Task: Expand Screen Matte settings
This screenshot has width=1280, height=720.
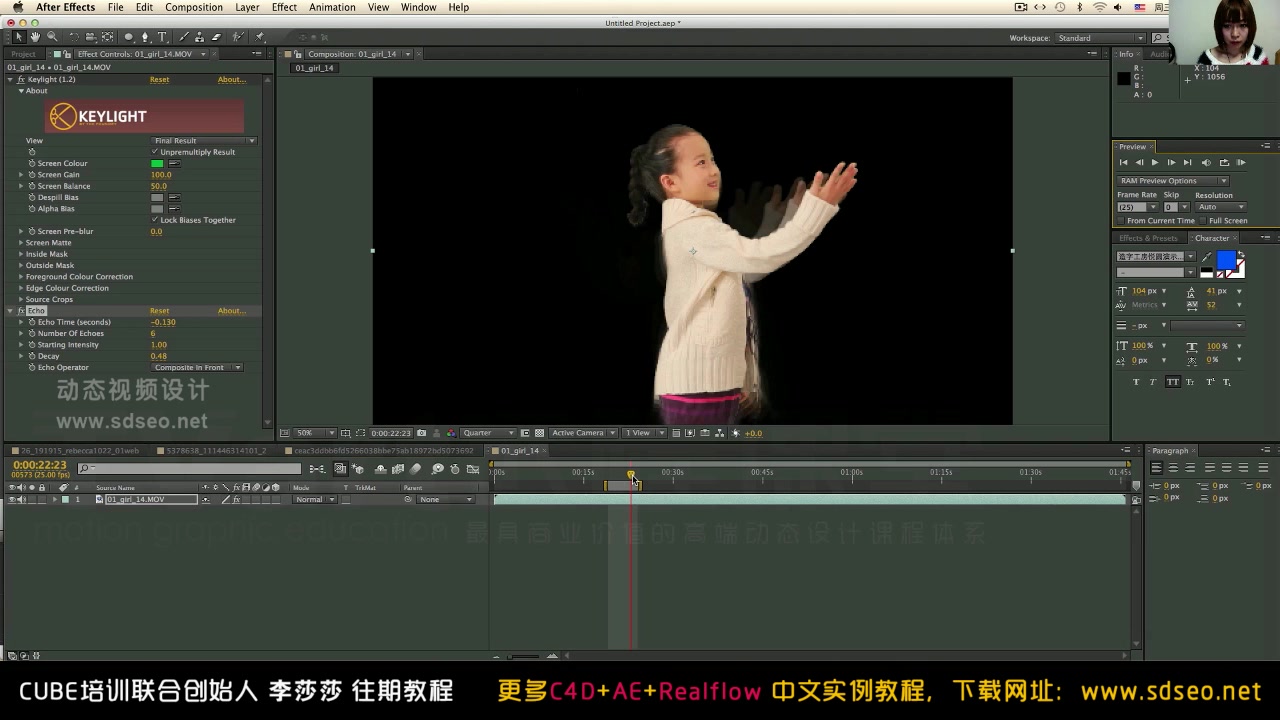Action: [x=20, y=243]
